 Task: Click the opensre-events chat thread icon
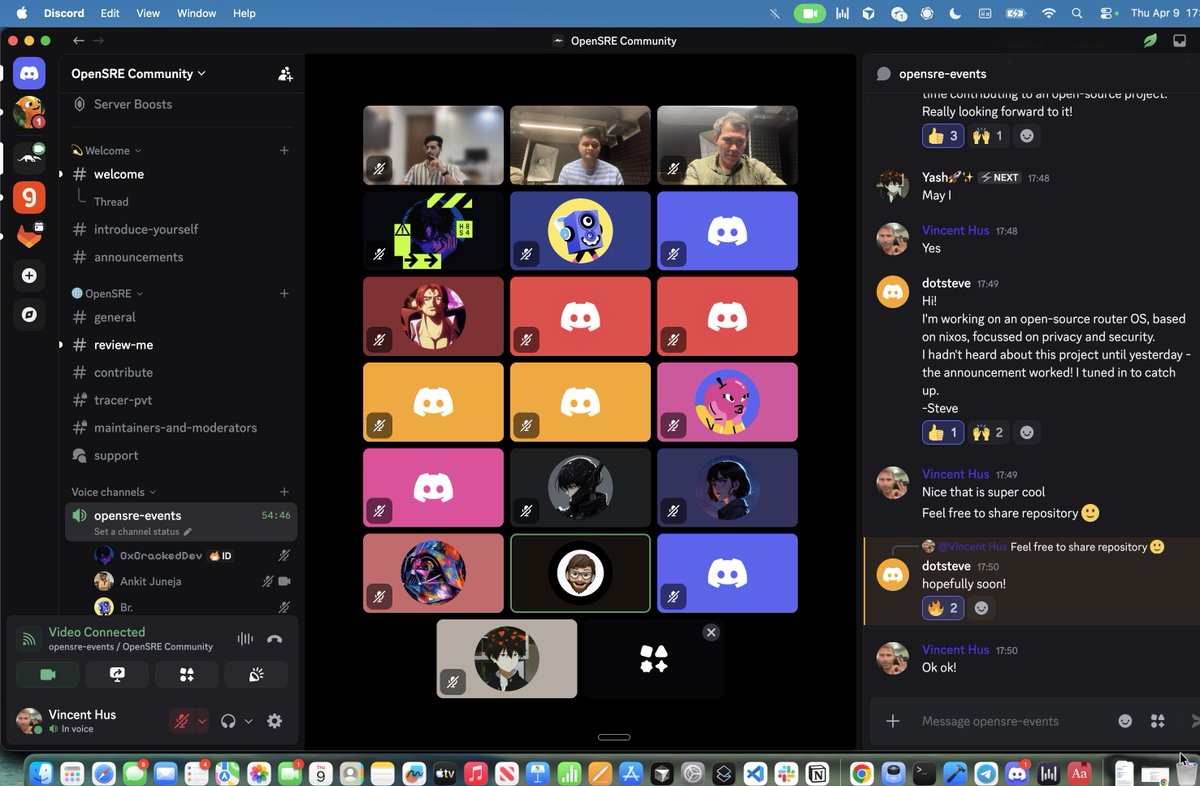tap(883, 73)
